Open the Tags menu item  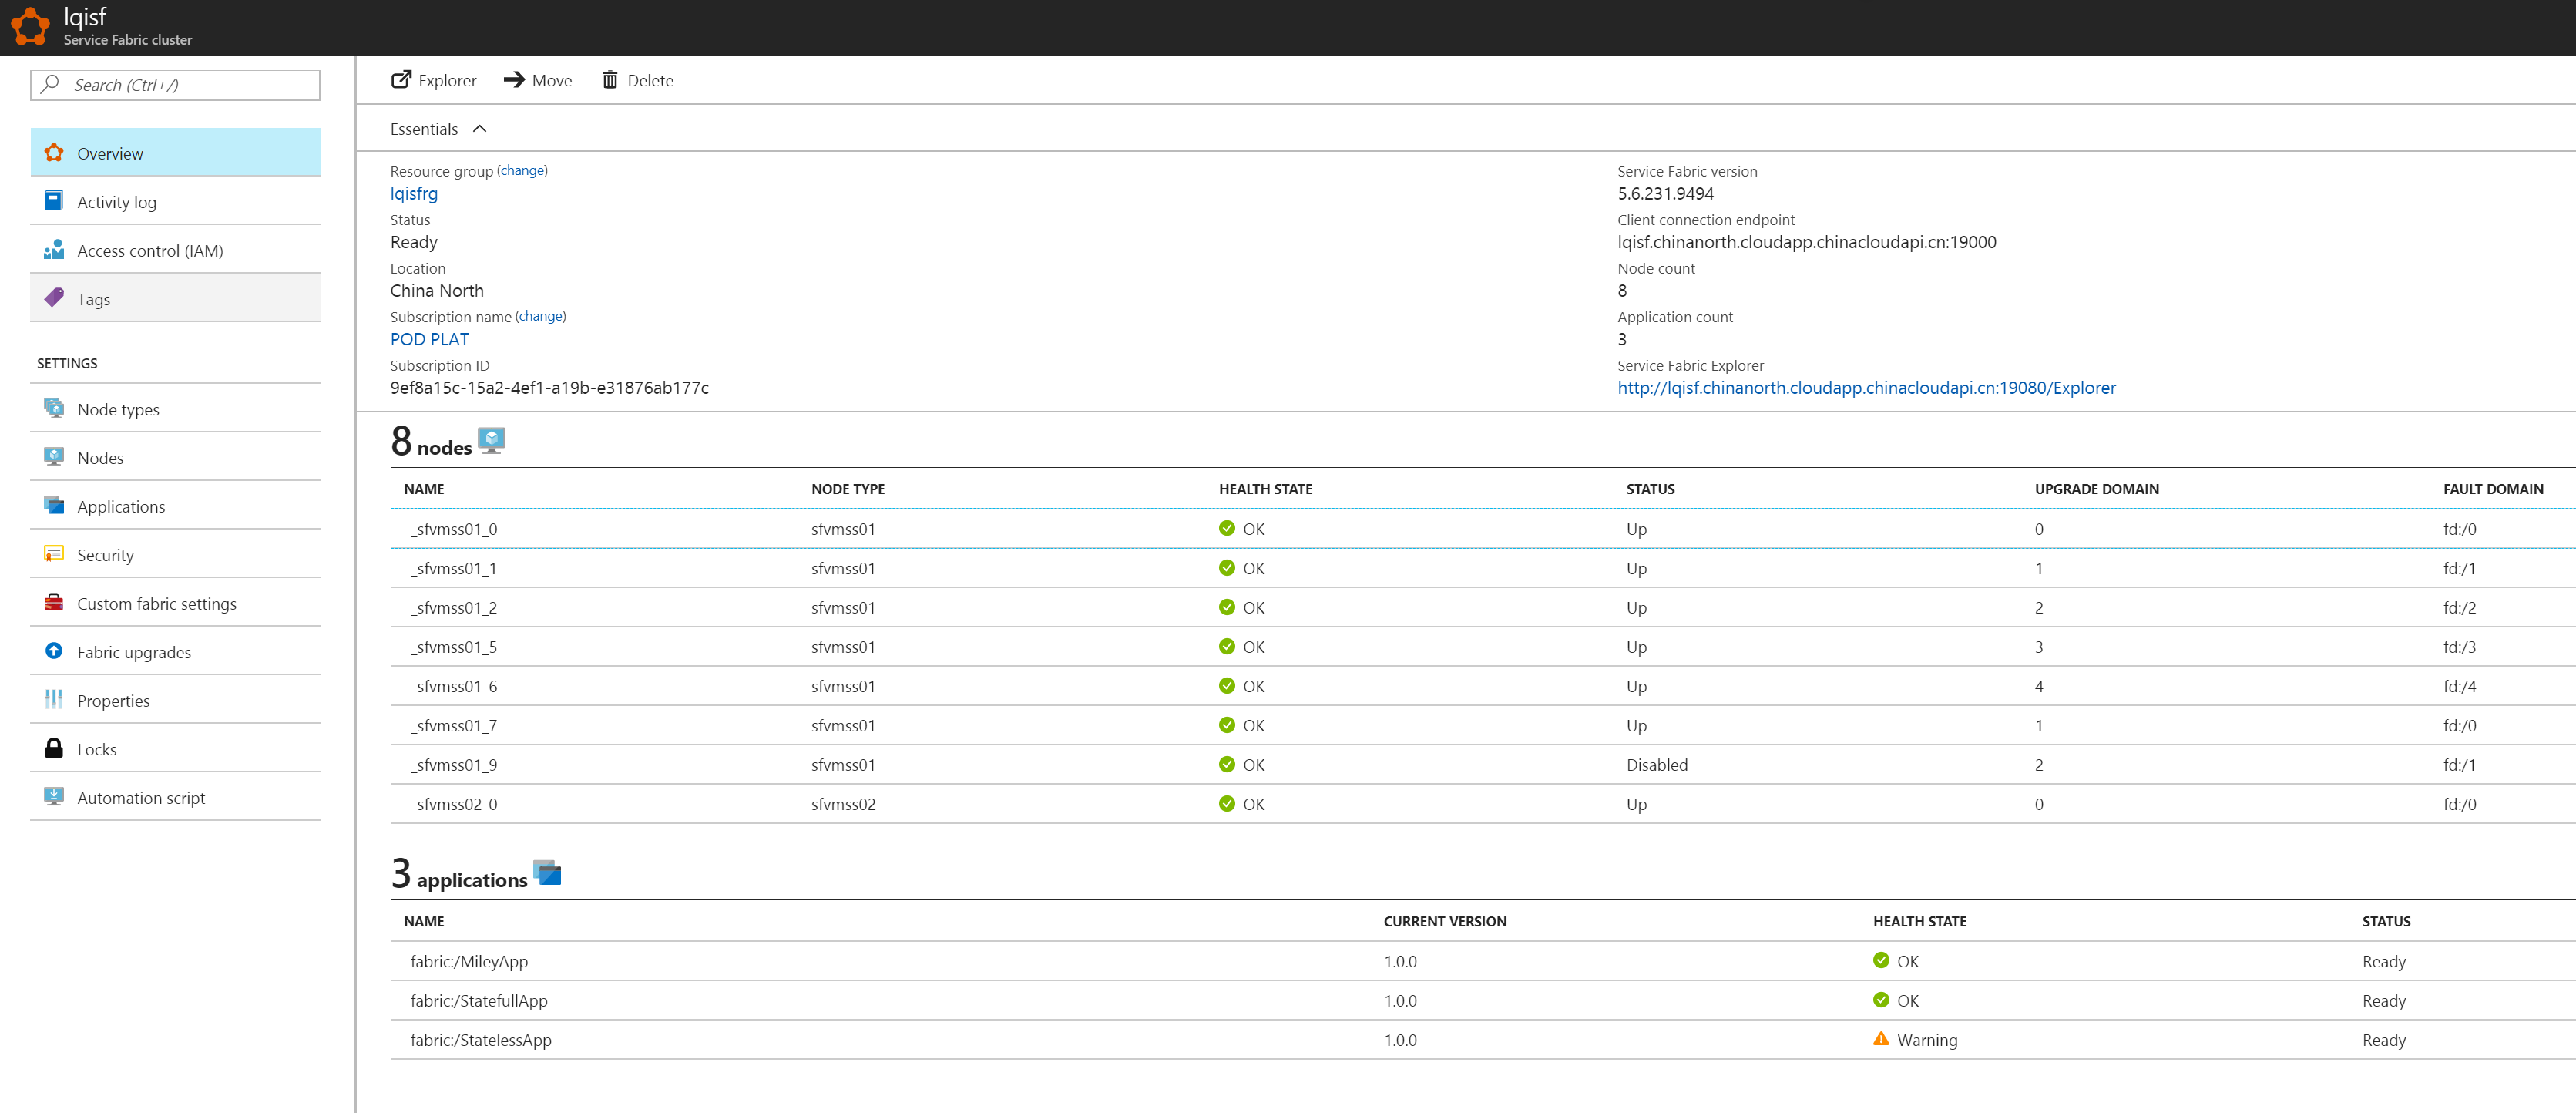tap(93, 299)
